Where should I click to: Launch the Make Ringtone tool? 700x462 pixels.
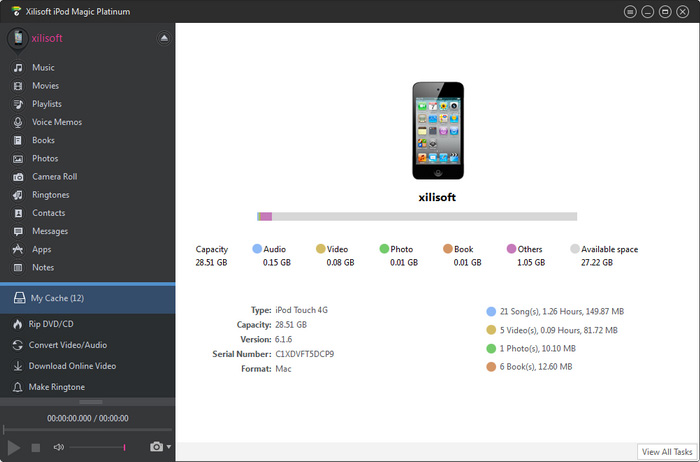(x=56, y=387)
